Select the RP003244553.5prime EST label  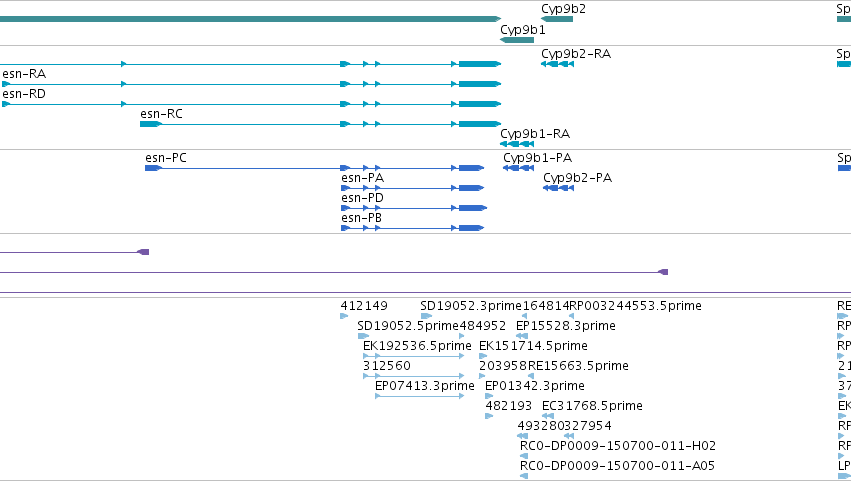(x=636, y=306)
